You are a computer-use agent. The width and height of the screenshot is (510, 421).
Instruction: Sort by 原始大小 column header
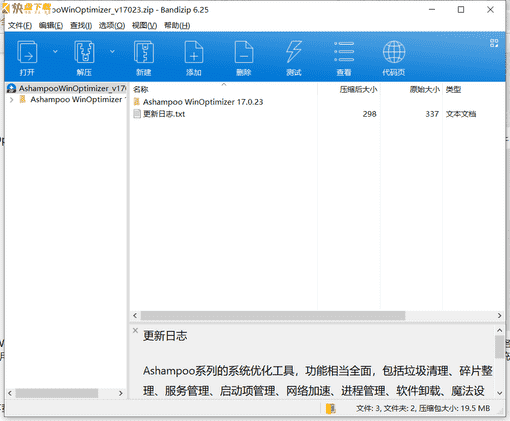tap(425, 89)
